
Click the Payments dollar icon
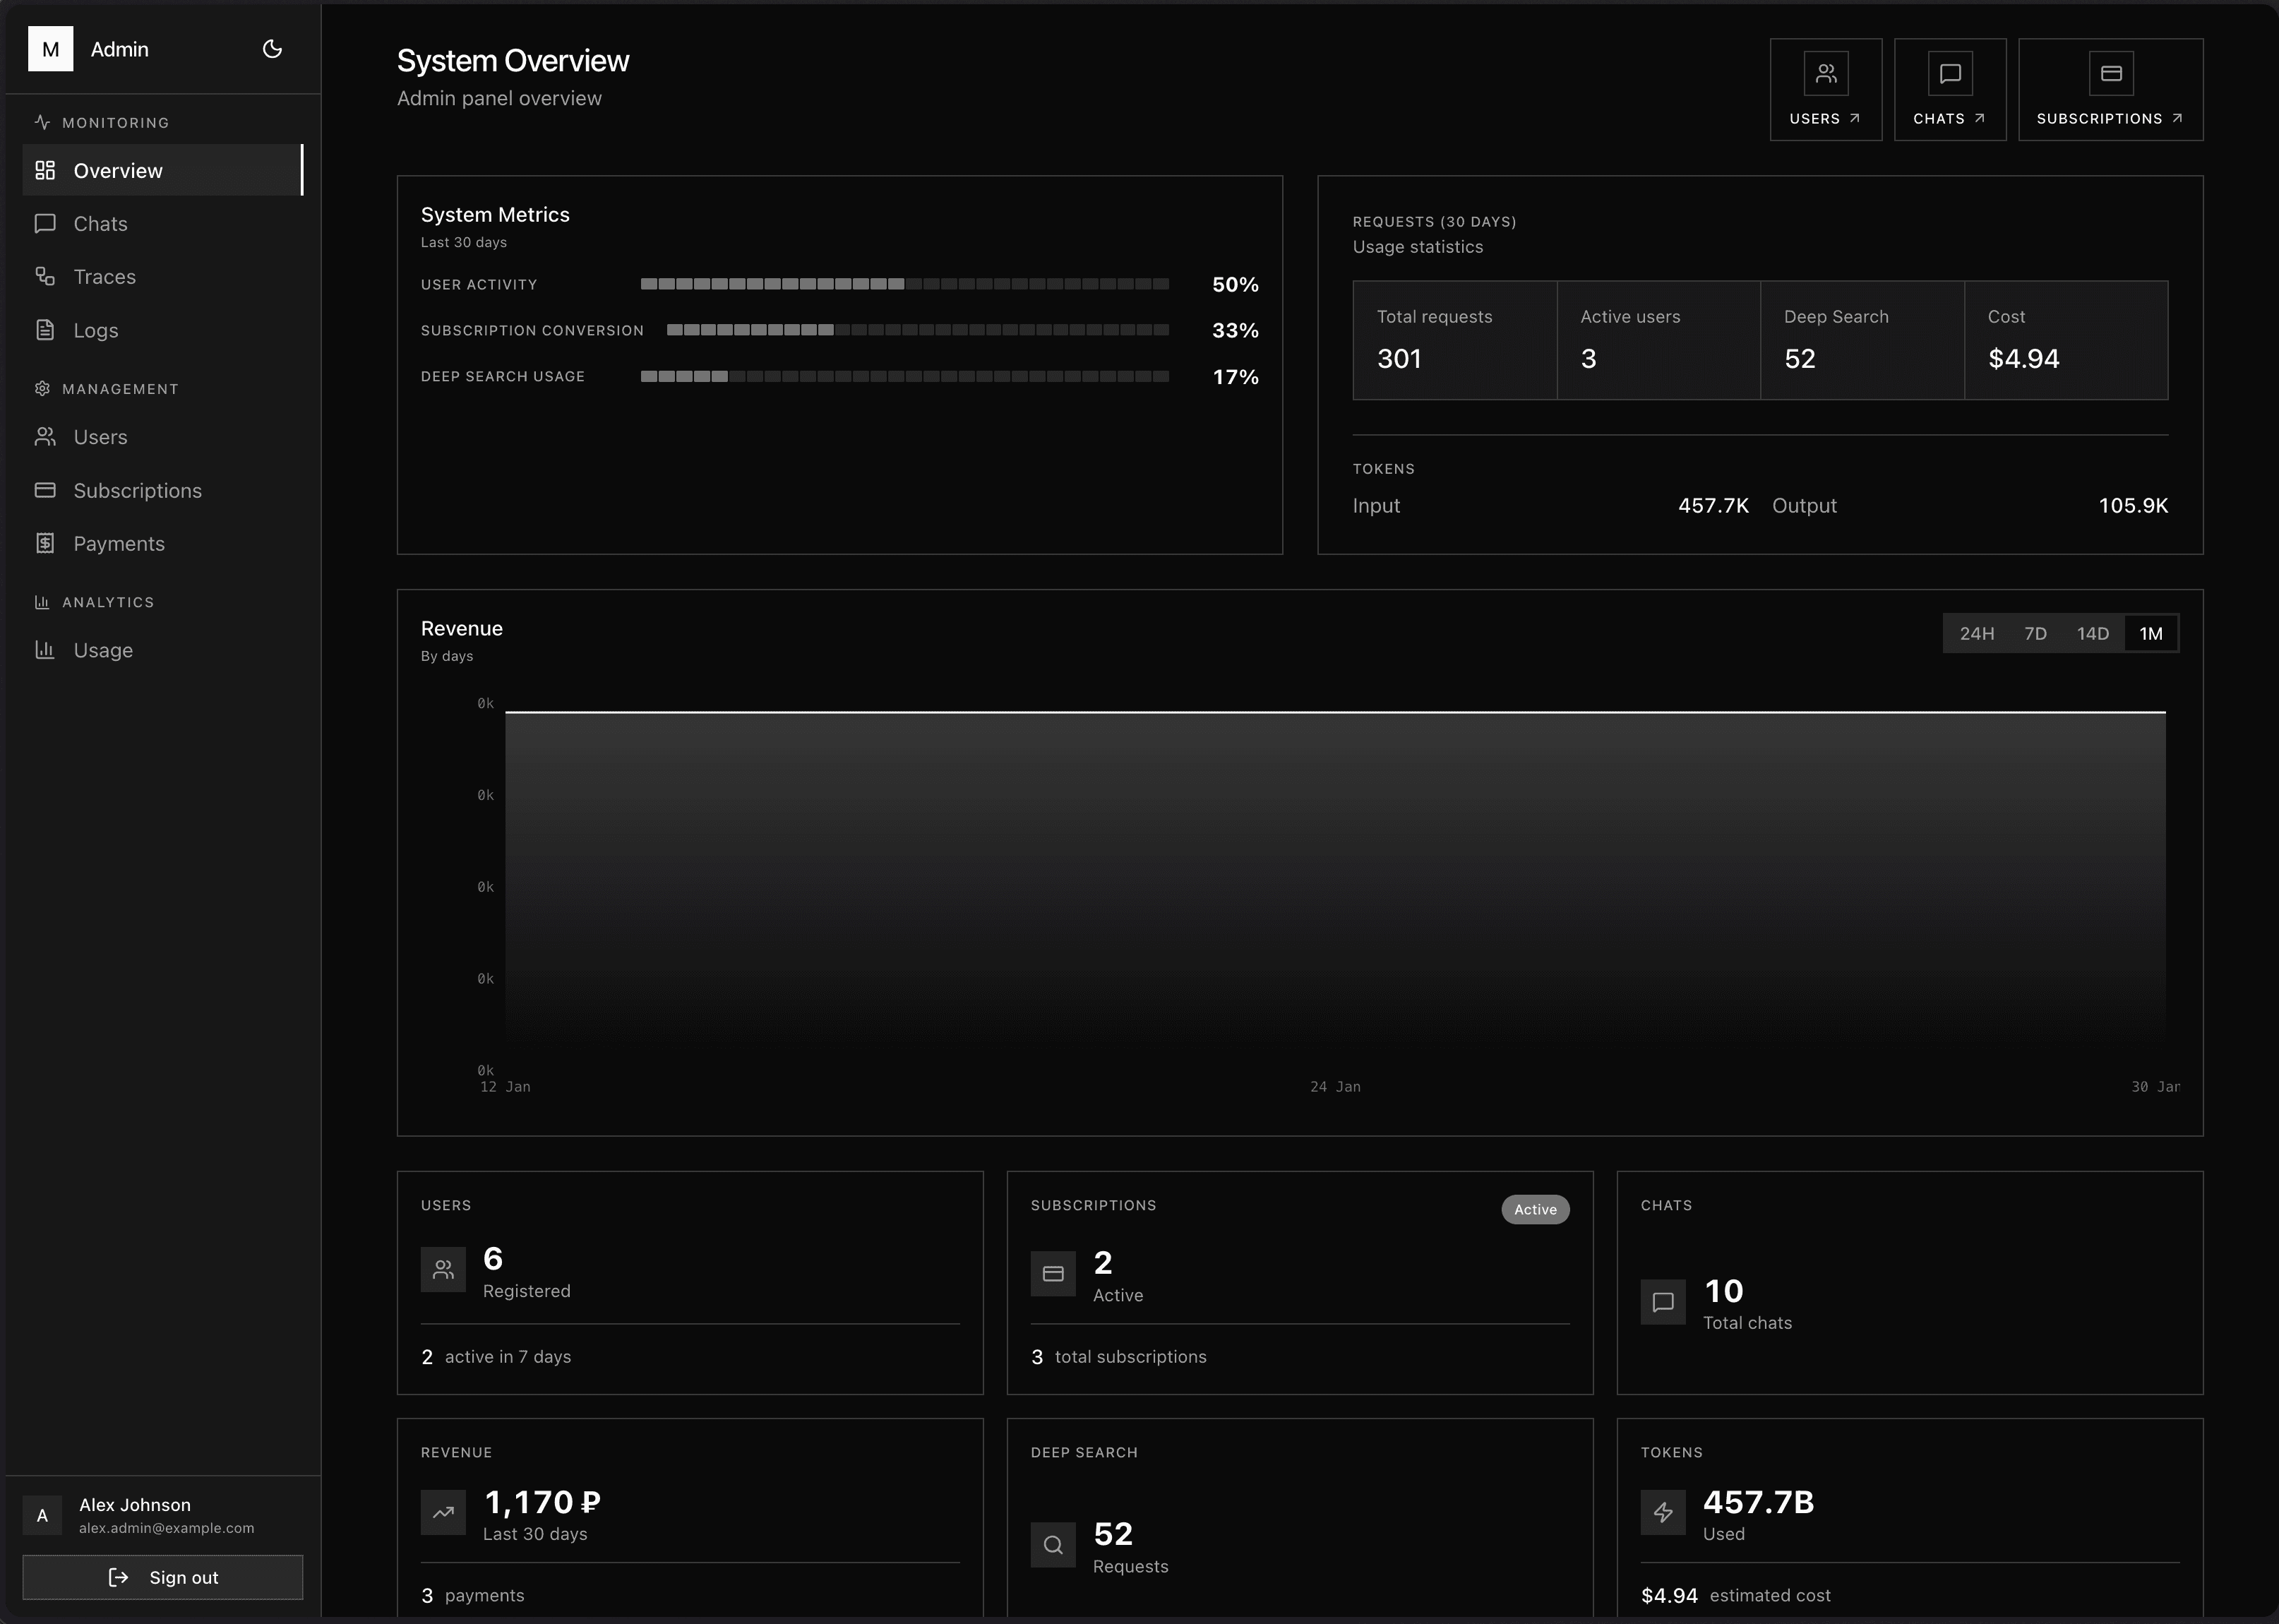45,543
